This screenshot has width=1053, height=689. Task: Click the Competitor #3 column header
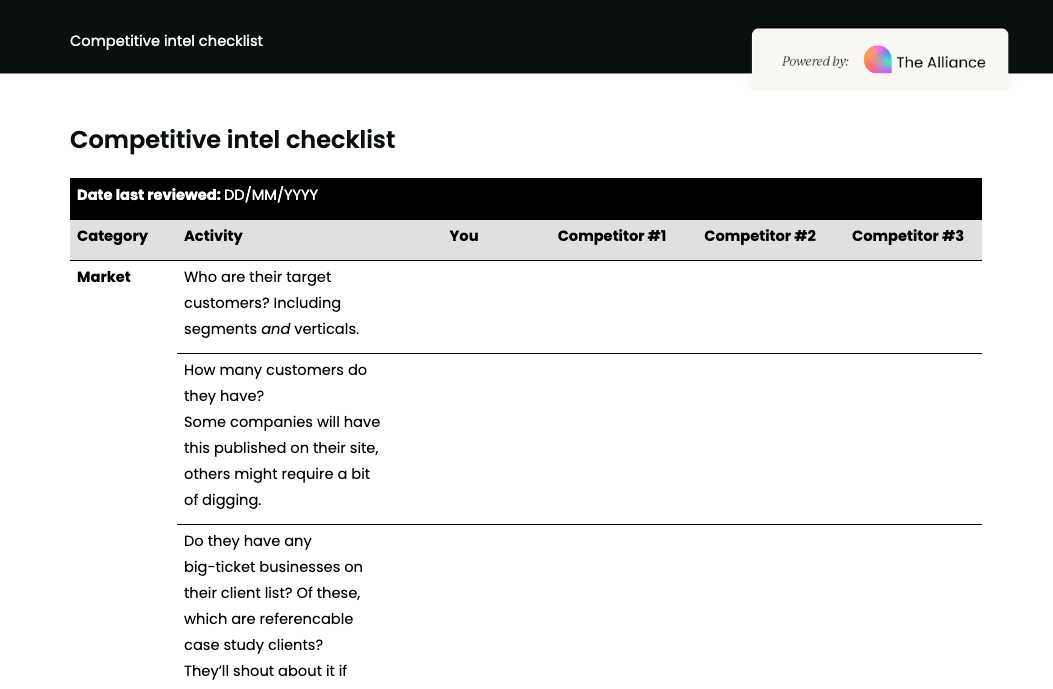(x=907, y=236)
